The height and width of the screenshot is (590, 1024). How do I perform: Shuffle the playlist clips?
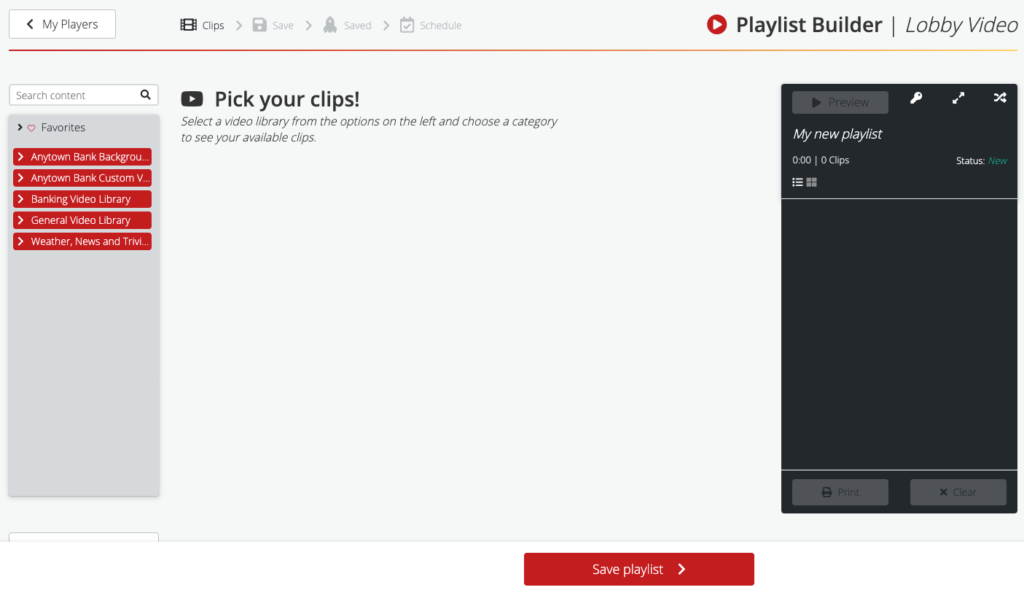[x=999, y=98]
